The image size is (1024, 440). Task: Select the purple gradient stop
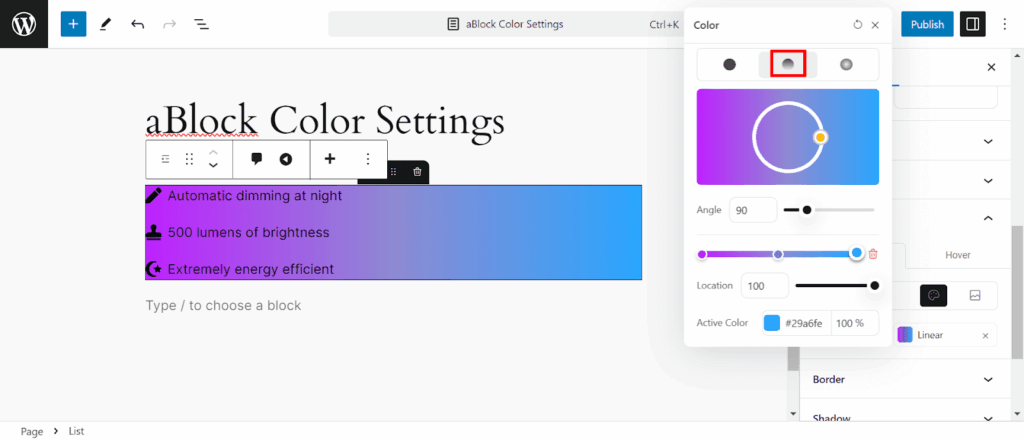702,255
